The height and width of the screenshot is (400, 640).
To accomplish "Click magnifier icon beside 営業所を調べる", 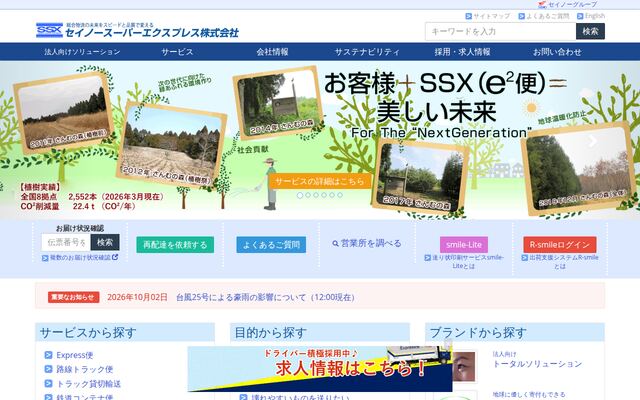I will pos(336,244).
